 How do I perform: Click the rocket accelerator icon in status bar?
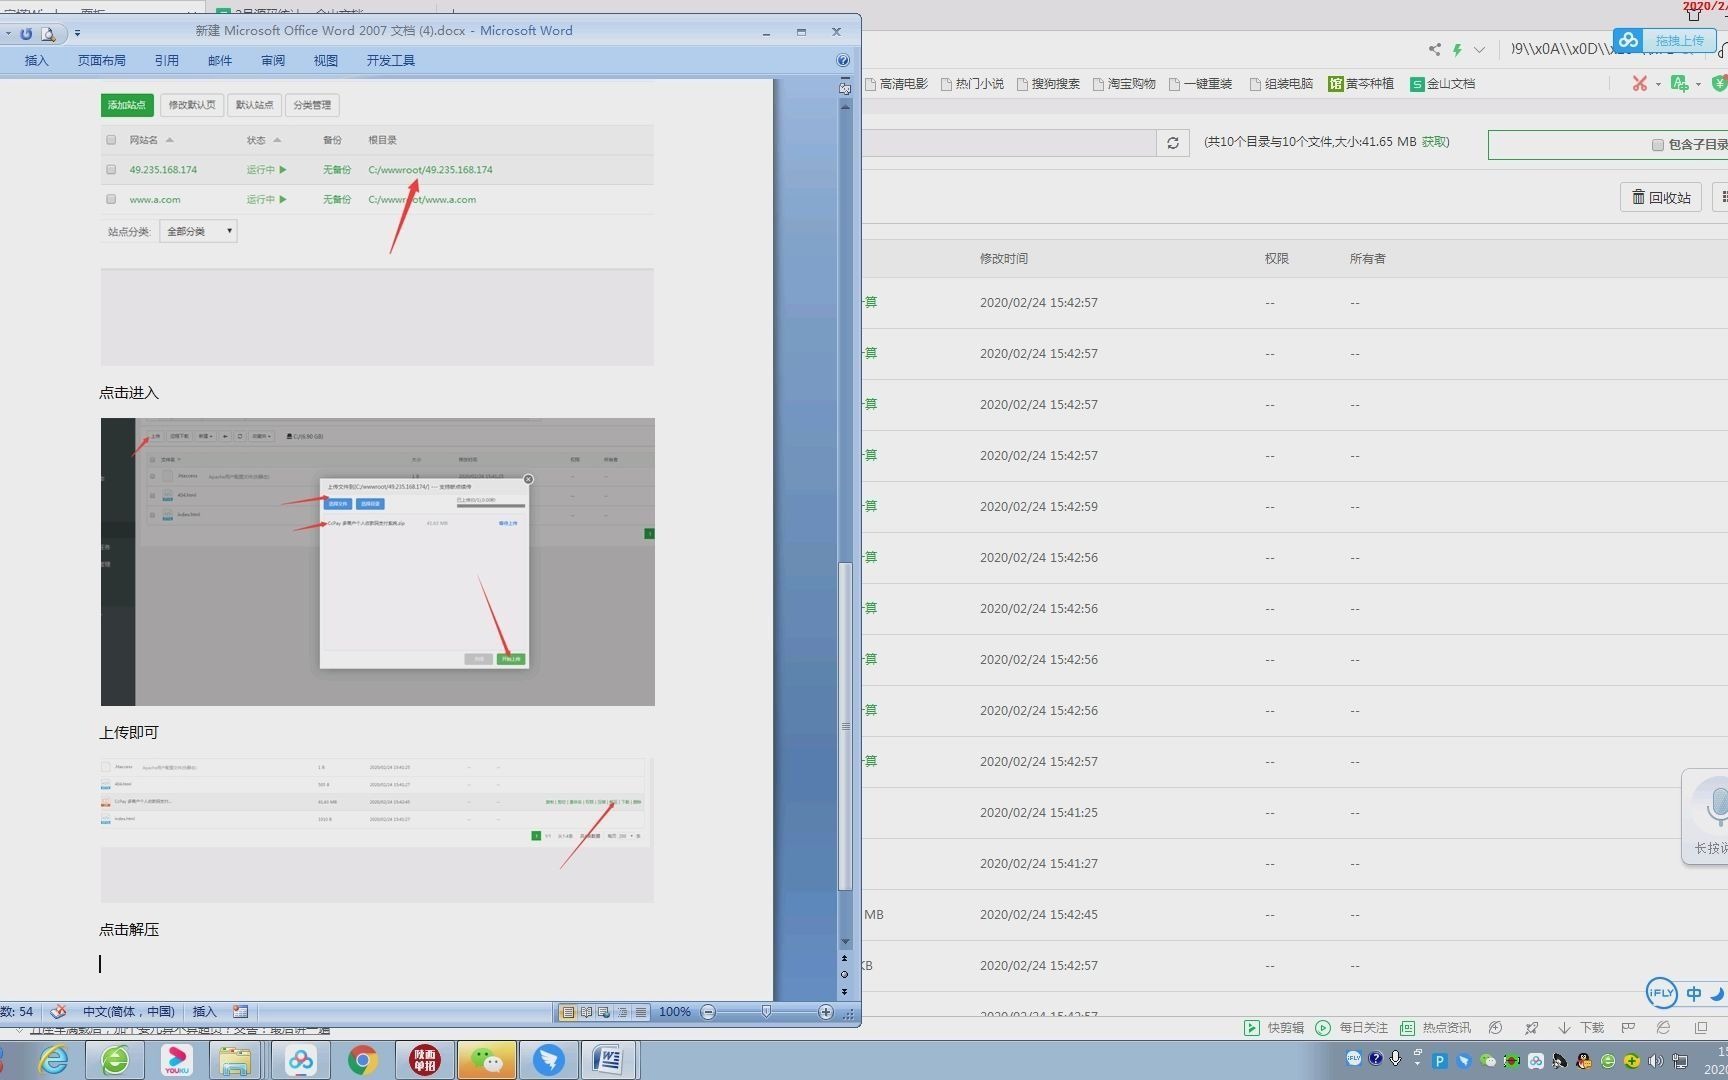point(1531,1027)
